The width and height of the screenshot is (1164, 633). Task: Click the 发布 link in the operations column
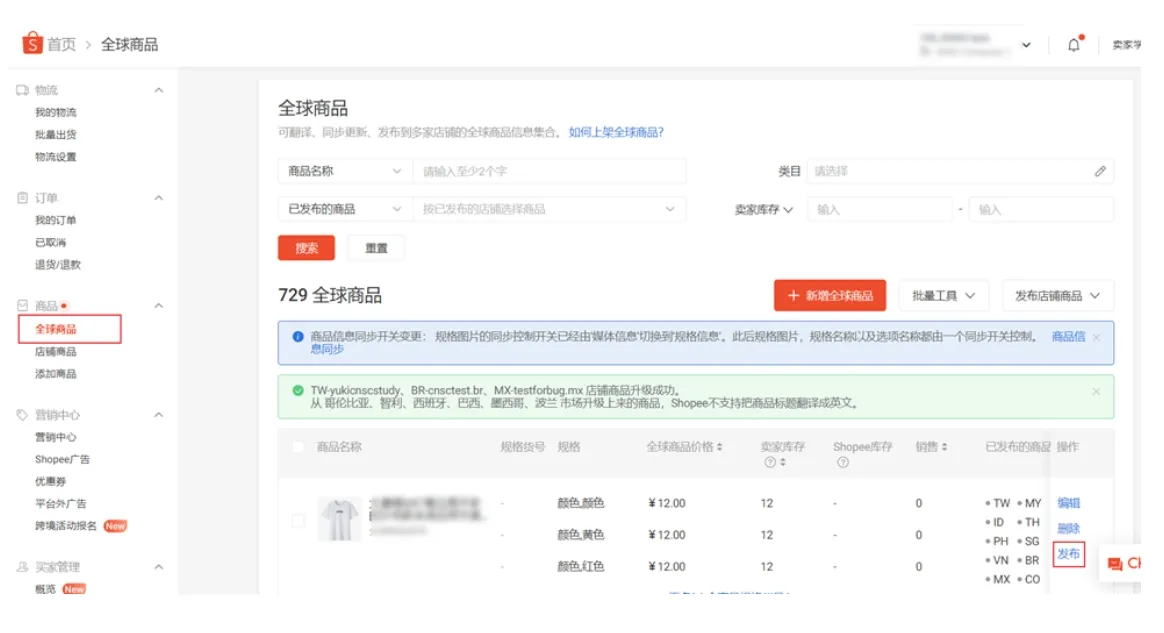(1067, 556)
